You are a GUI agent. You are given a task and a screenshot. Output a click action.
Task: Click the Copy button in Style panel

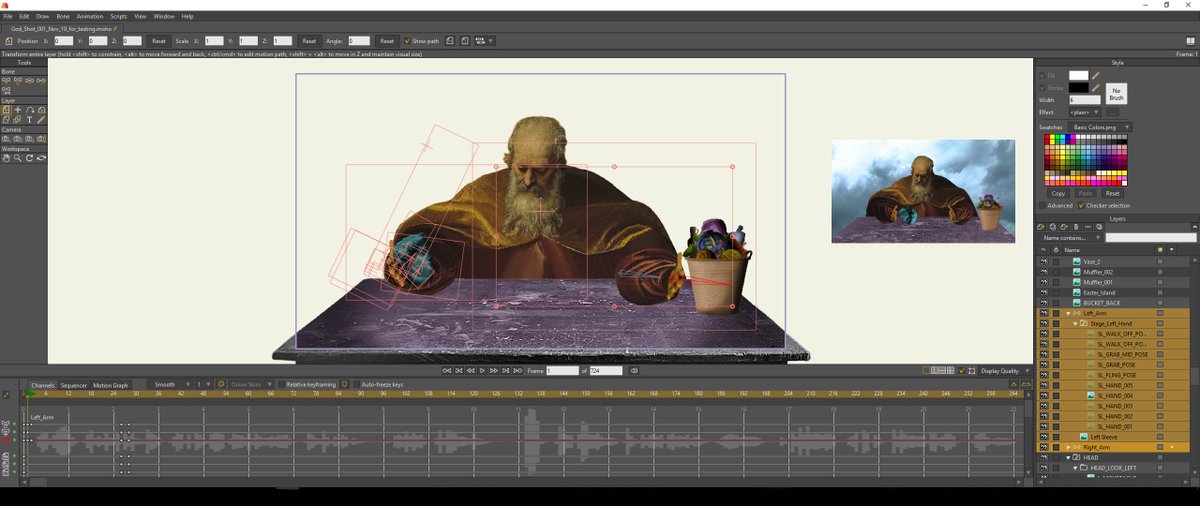(1058, 193)
